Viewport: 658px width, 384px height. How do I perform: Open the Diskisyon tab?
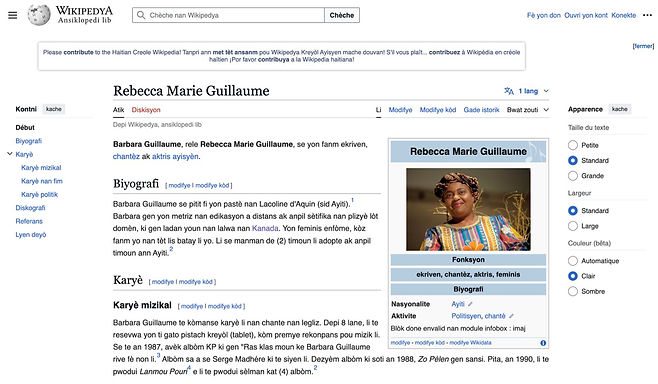click(x=146, y=110)
